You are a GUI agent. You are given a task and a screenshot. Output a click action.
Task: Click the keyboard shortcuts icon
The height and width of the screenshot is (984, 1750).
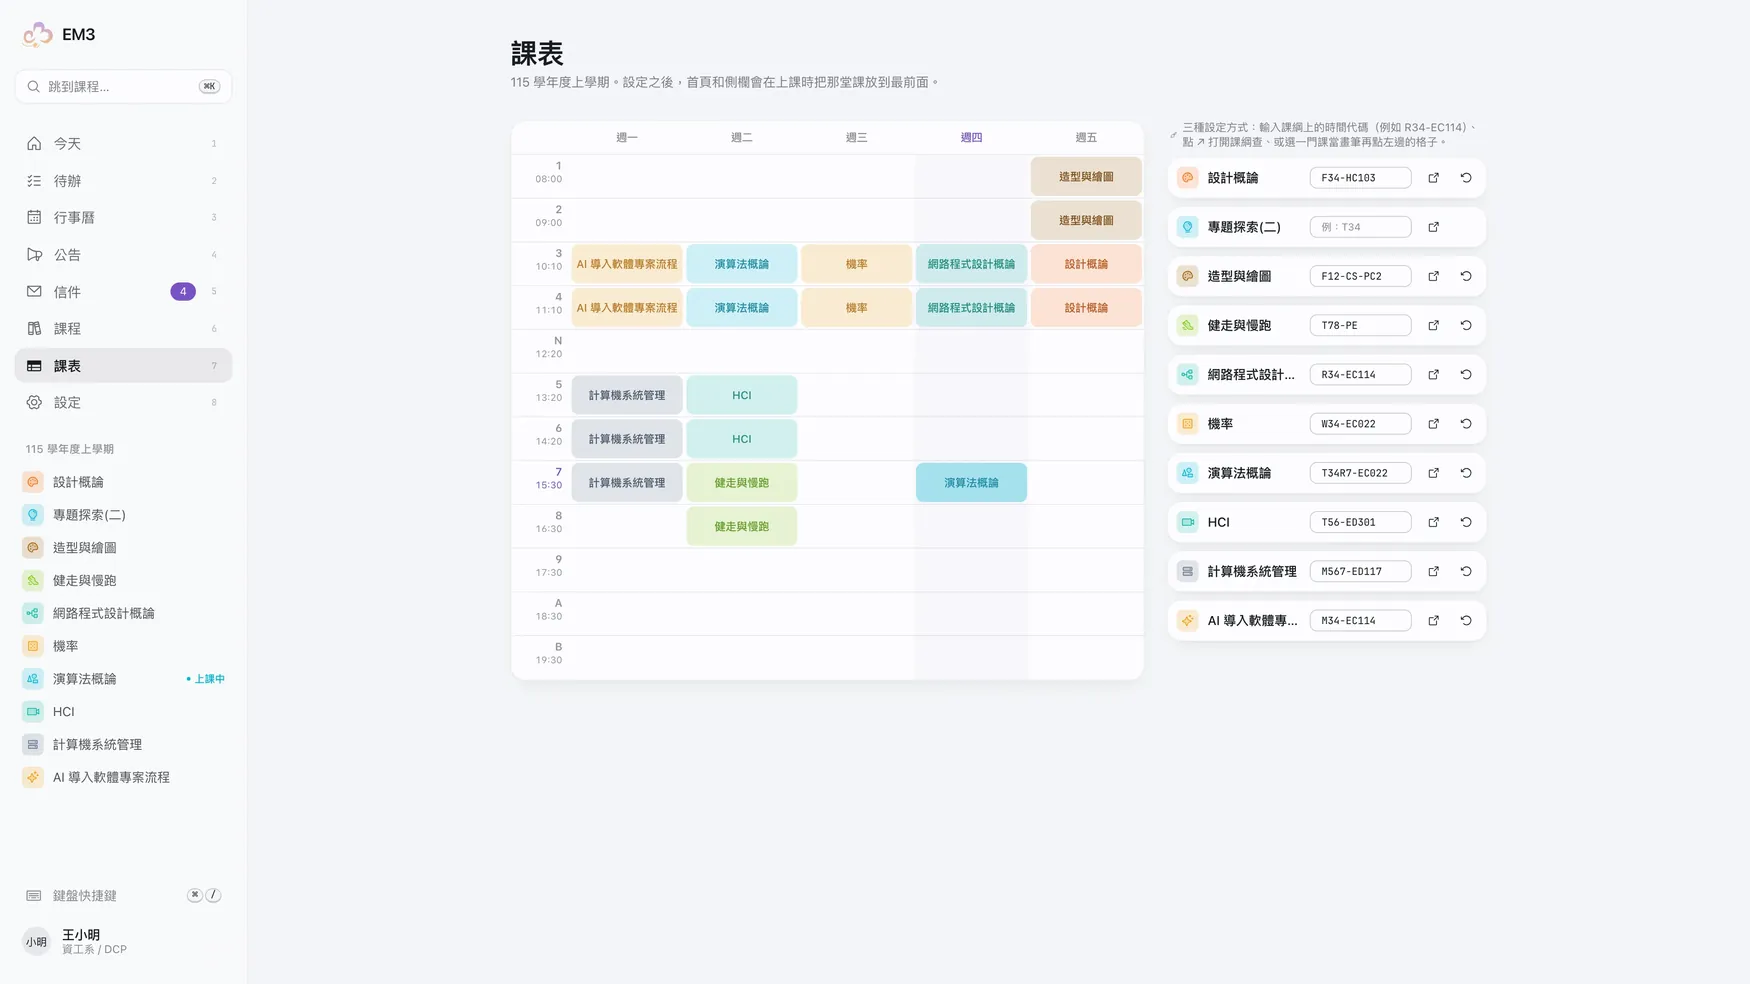click(x=34, y=895)
